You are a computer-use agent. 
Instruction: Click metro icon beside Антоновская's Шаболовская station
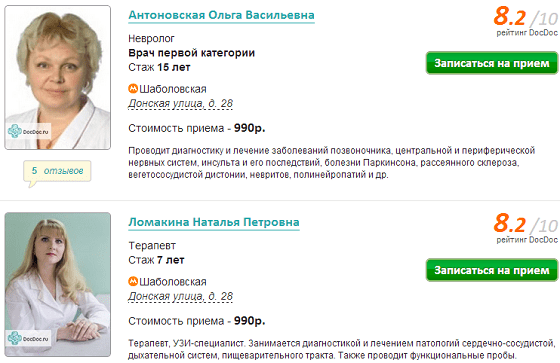pos(133,88)
